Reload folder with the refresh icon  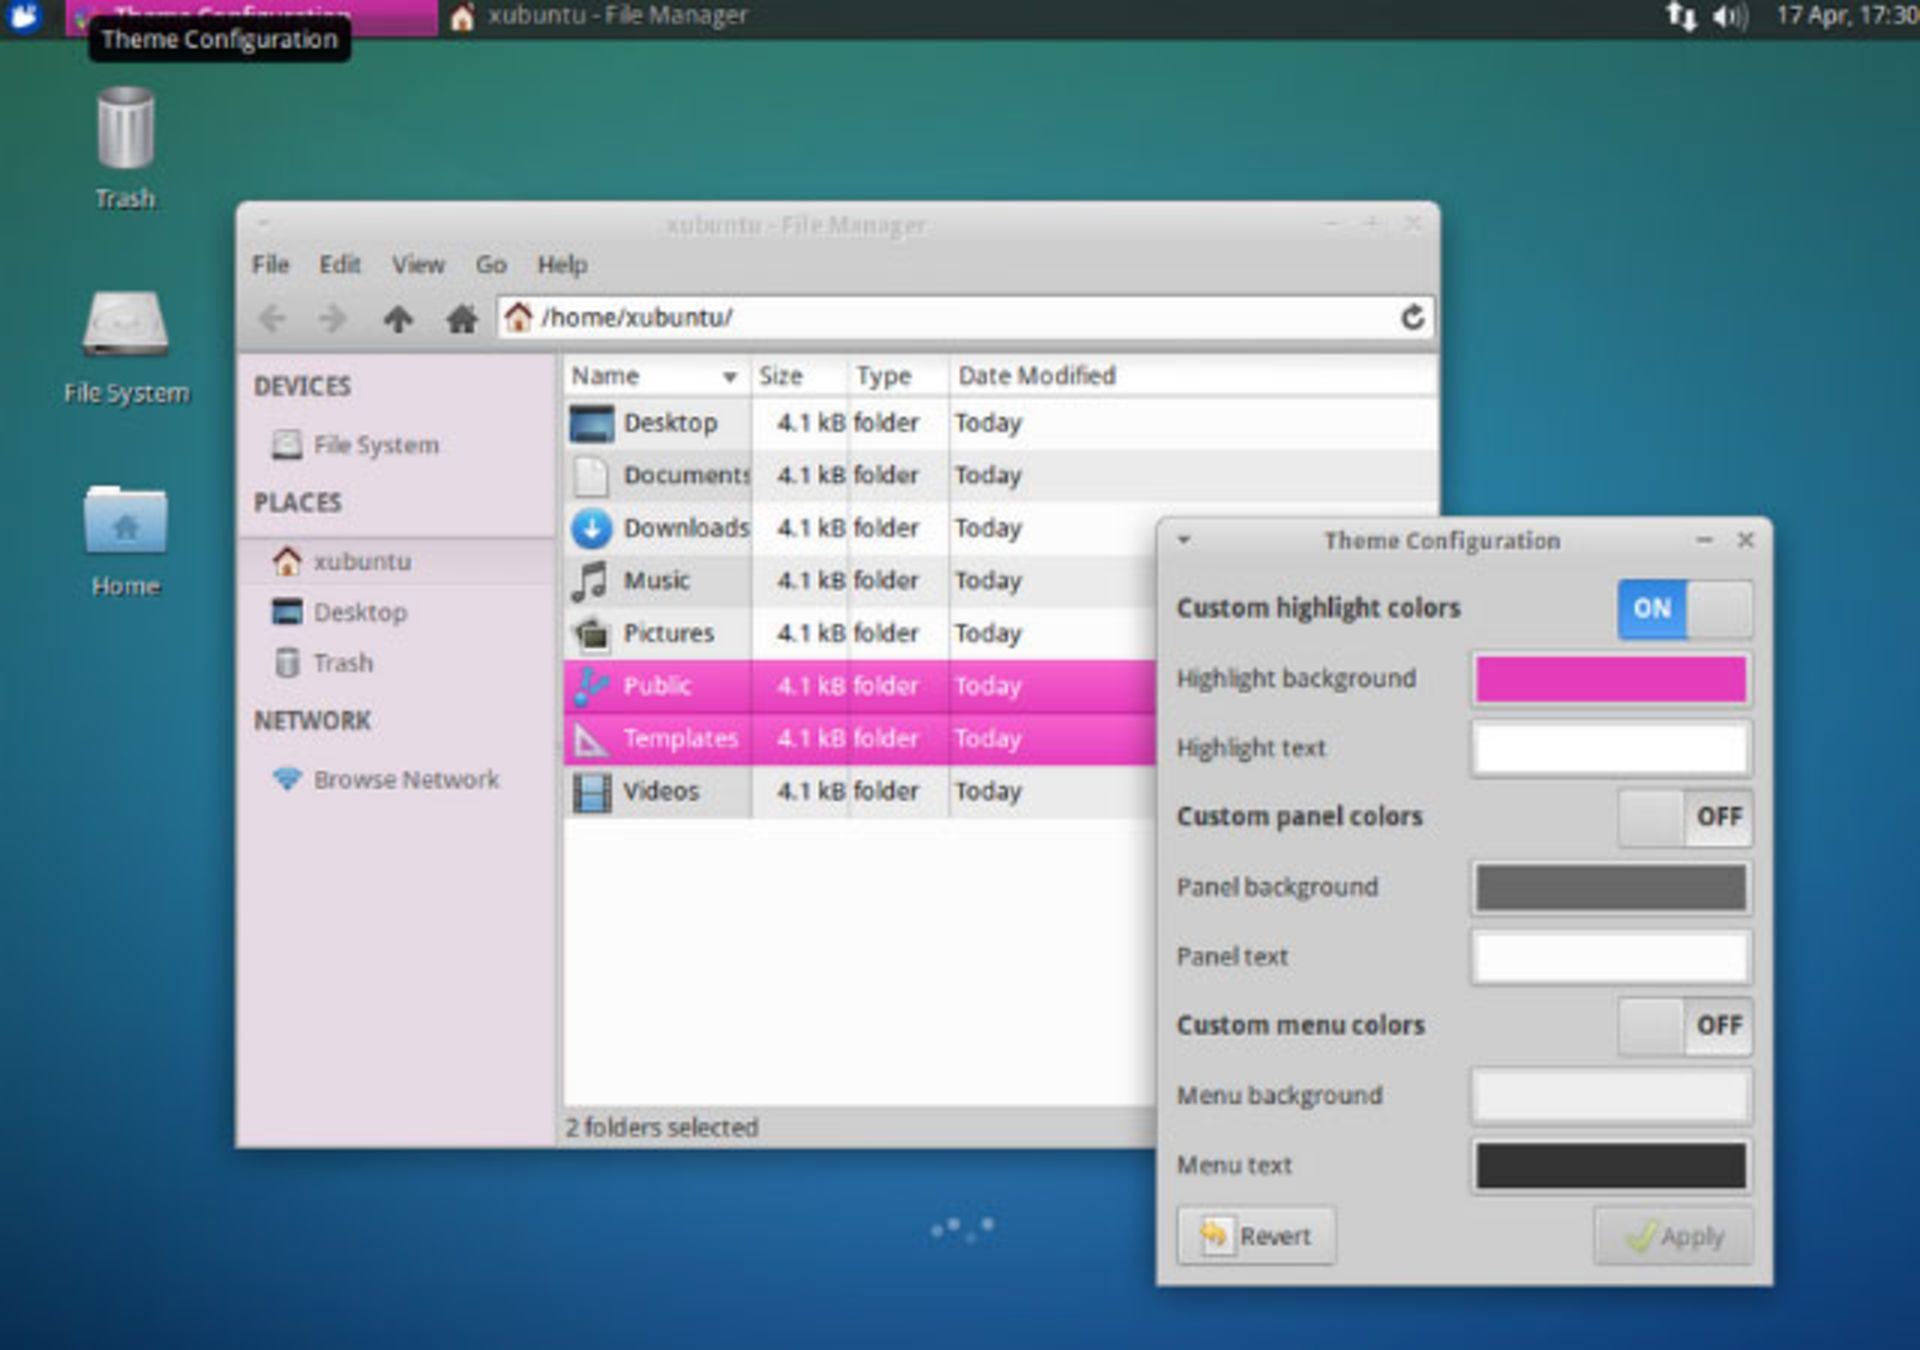tap(1412, 317)
